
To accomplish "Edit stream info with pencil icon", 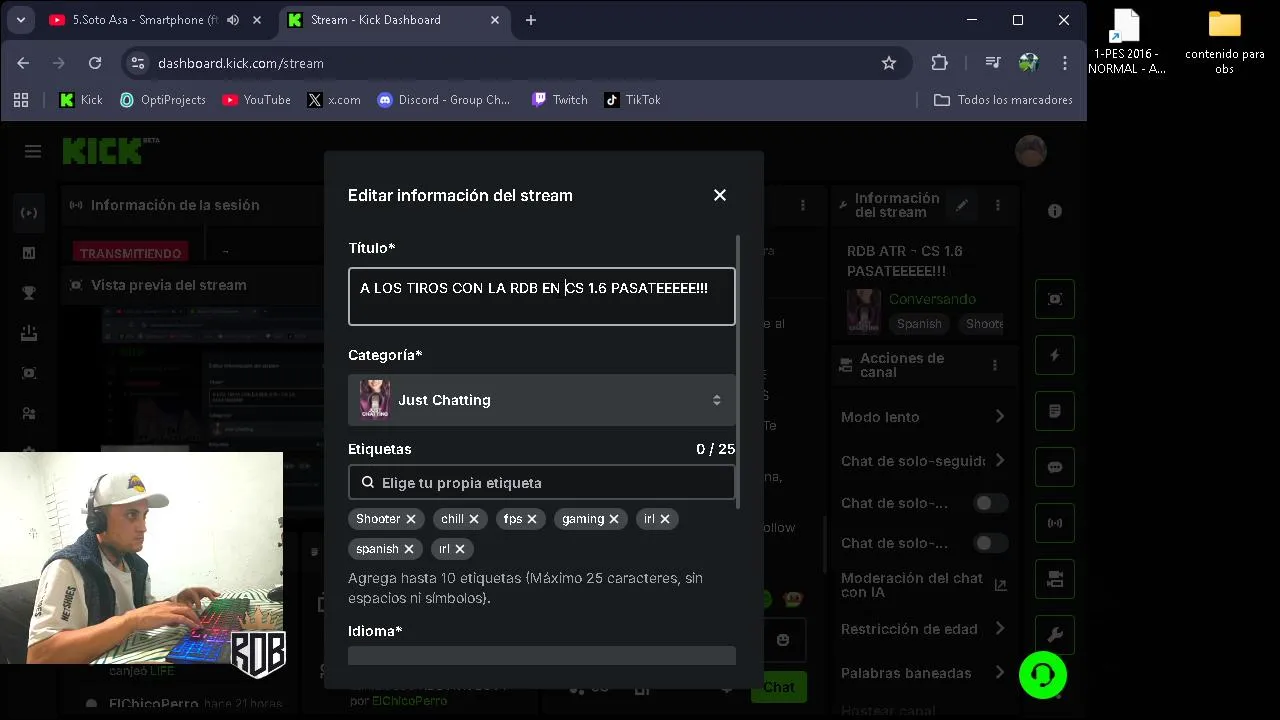I will coord(962,205).
